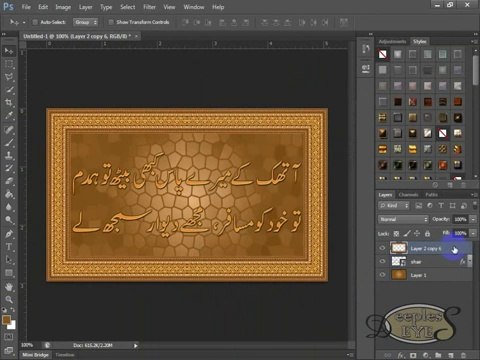480x360 pixels.
Task: Hide the Layer 2 copy 6 layer
Action: 382,248
